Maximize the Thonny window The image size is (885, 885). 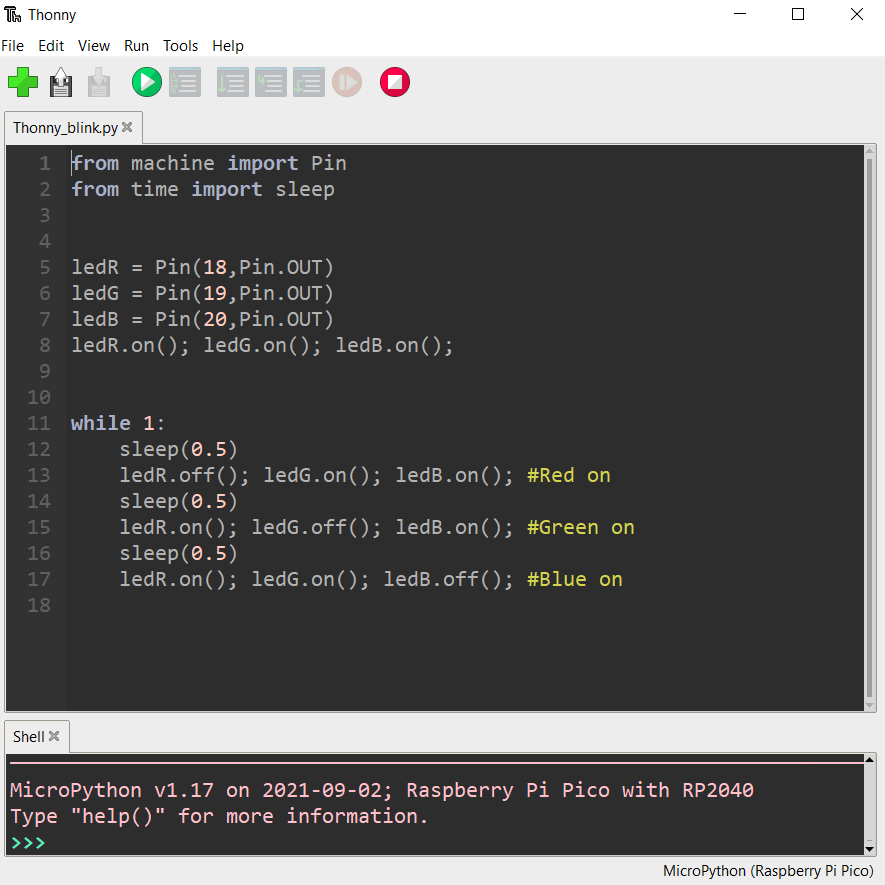[x=798, y=14]
